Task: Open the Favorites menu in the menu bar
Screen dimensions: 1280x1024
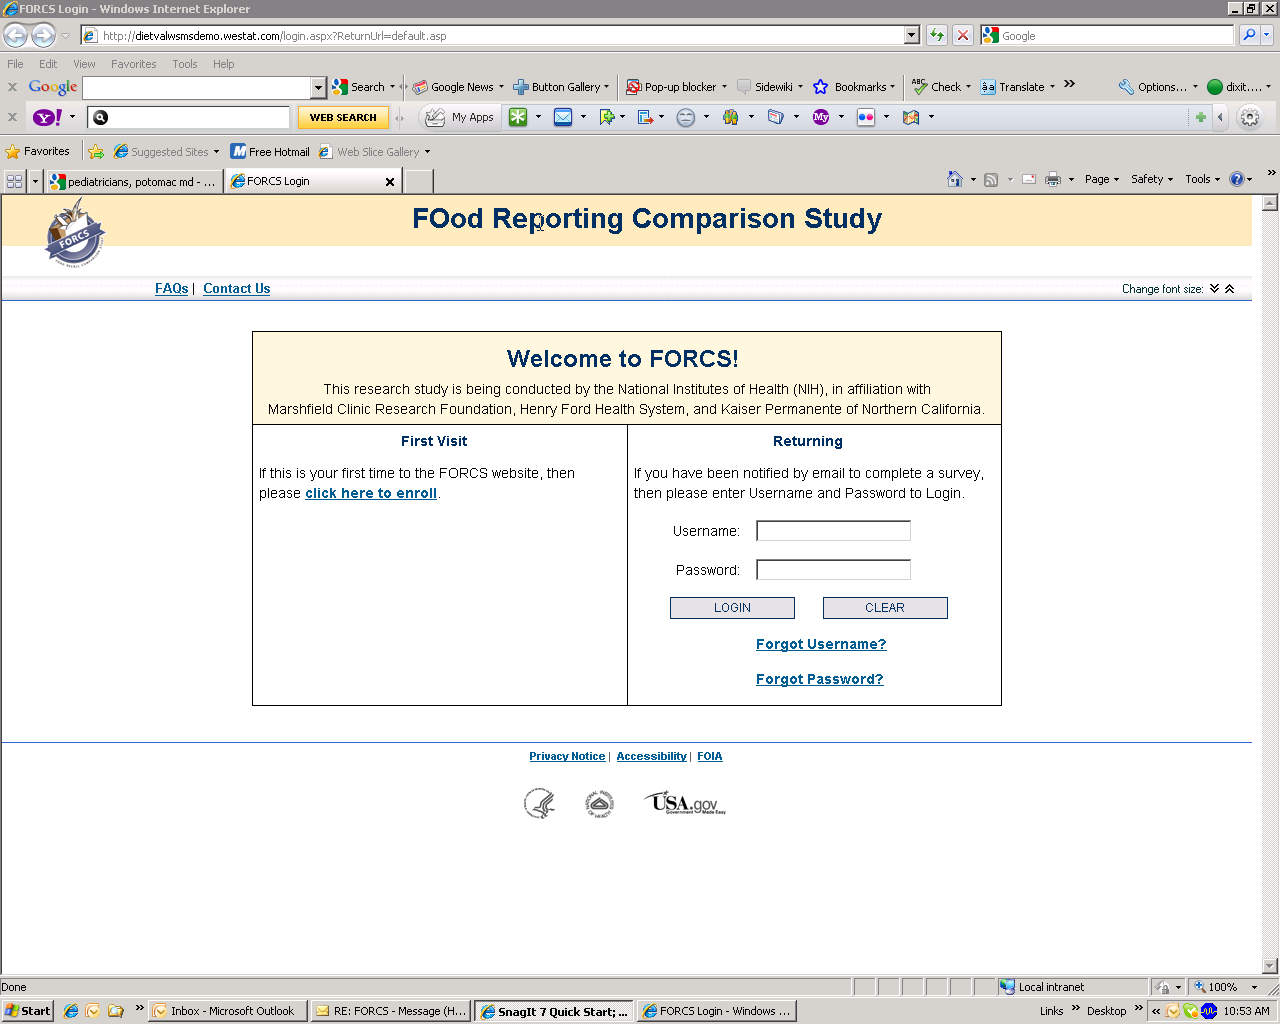Action: point(133,64)
